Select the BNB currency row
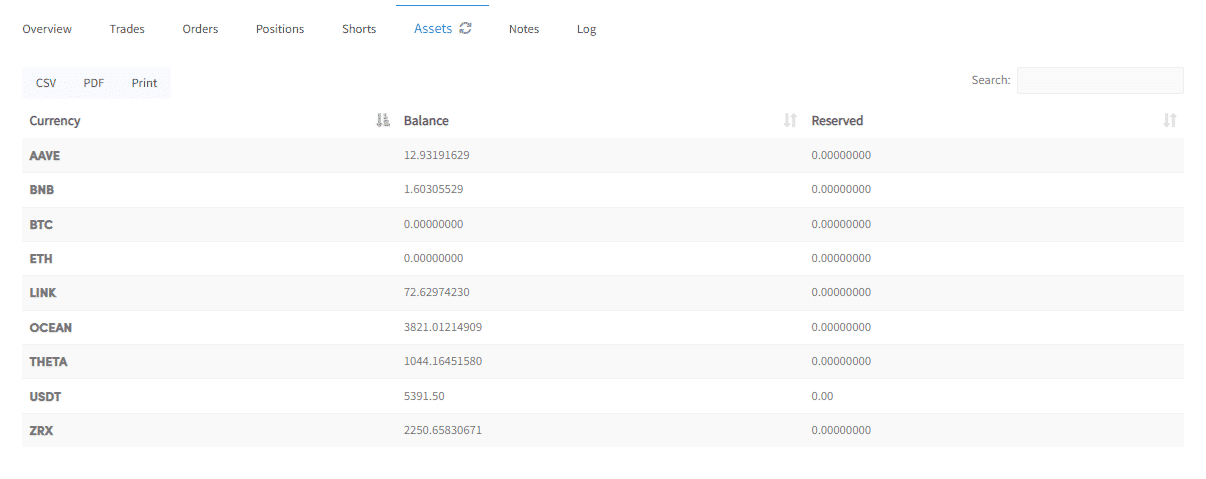Screen dimensions: 1206x479 603,189
